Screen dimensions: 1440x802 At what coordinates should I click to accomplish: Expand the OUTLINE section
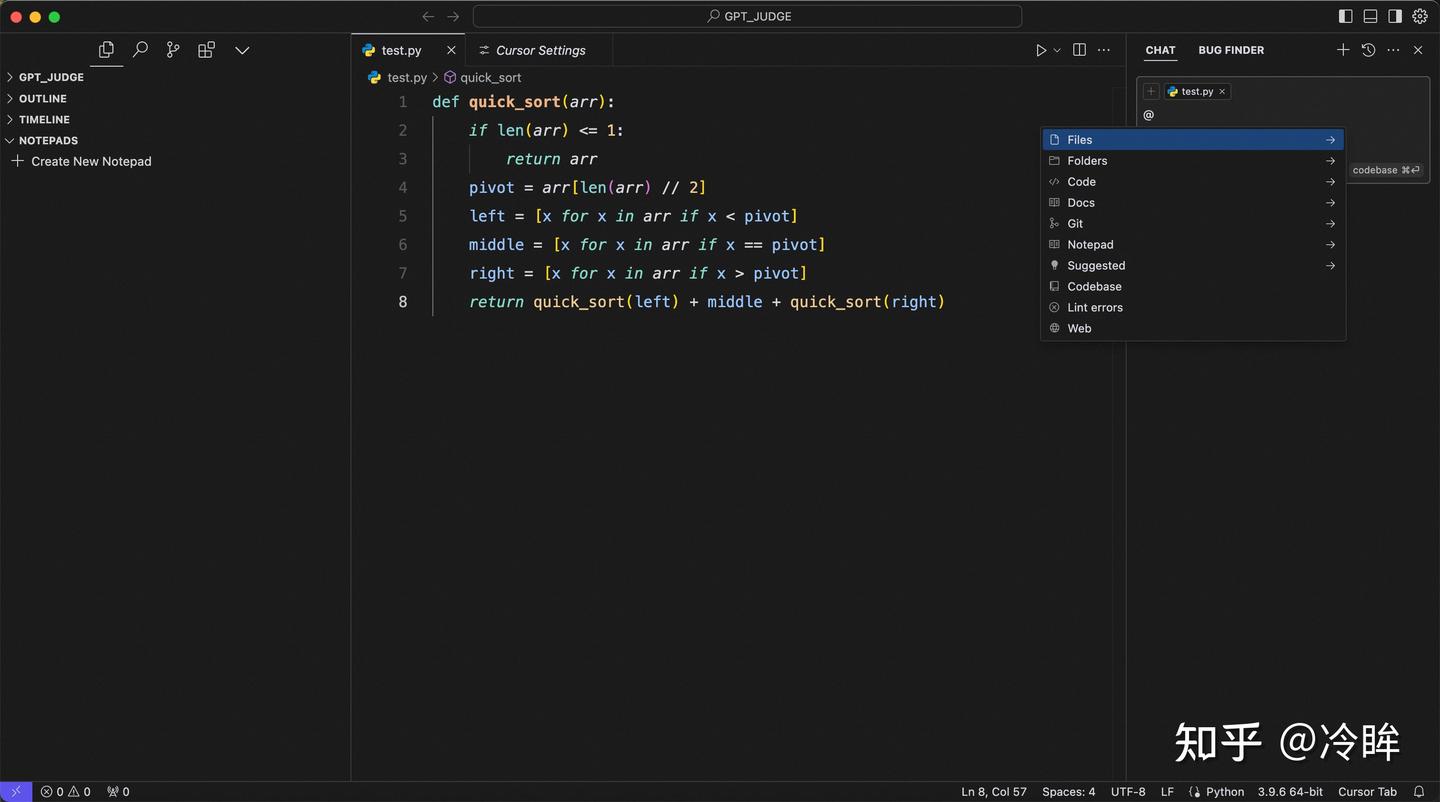[x=42, y=98]
